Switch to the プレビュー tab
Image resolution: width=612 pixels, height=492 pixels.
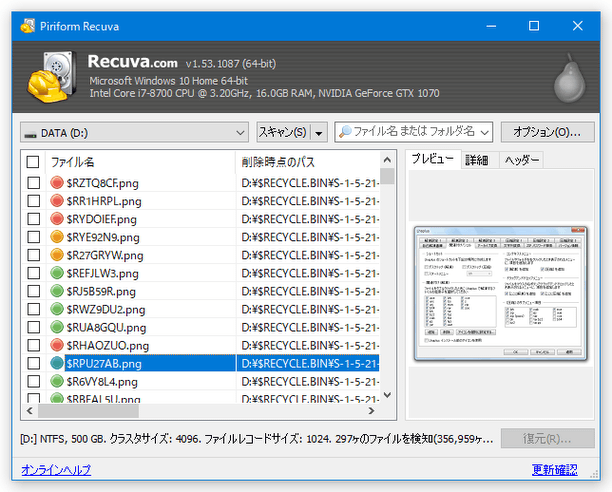point(432,159)
